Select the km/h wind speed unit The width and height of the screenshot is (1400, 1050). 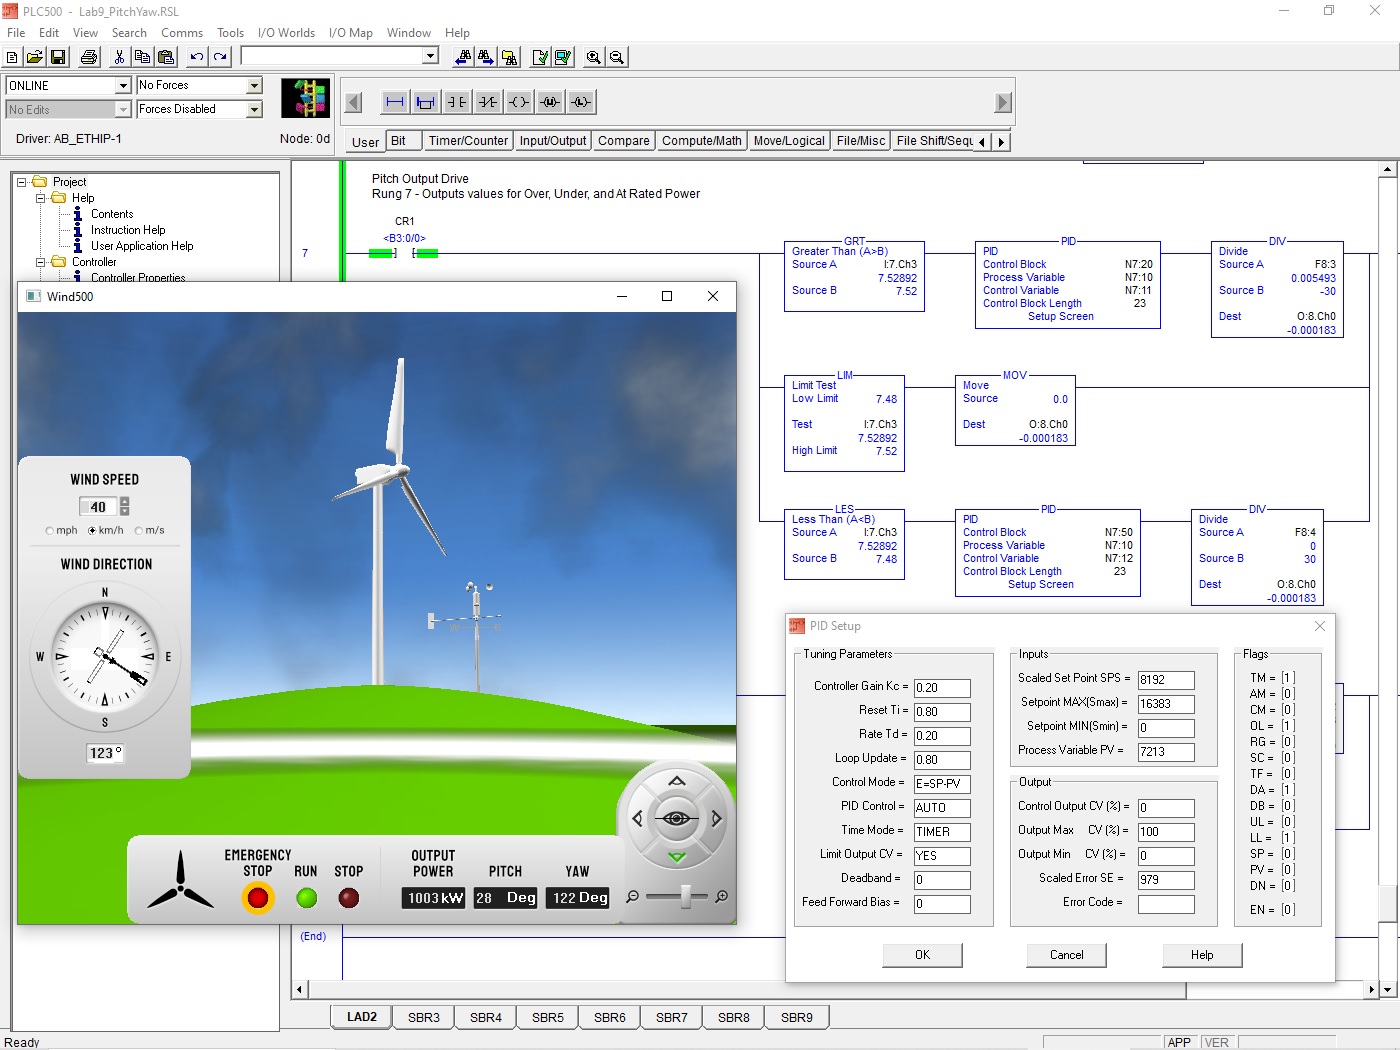pyautogui.click(x=93, y=531)
